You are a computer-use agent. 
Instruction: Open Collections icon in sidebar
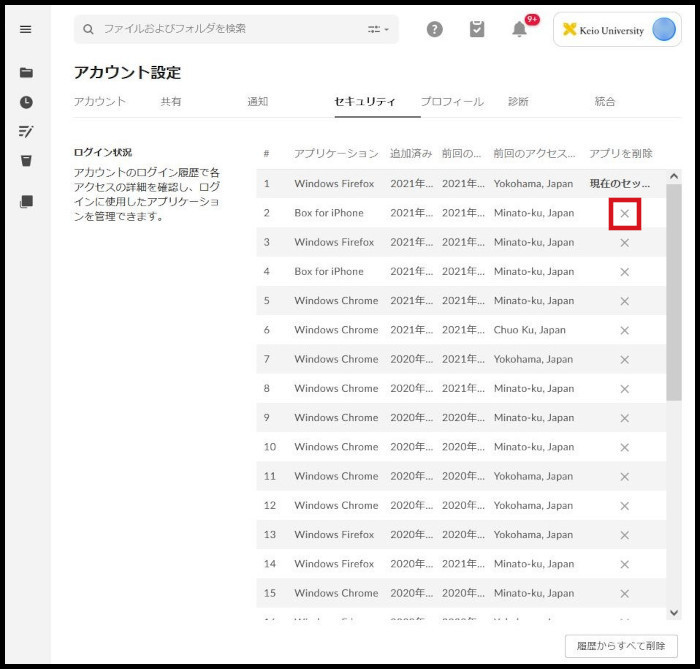click(26, 202)
